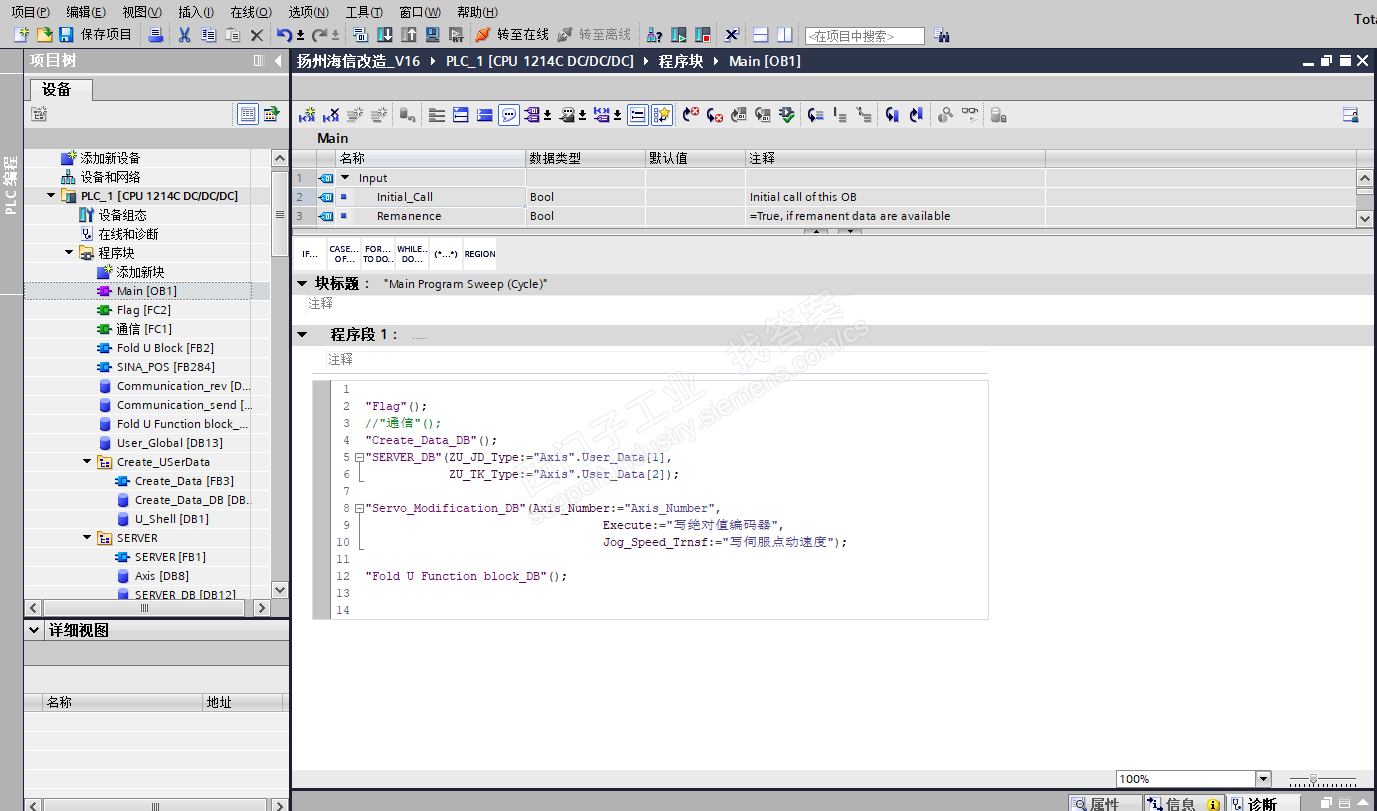Open the 工具(T) menu
The image size is (1377, 811).
pyautogui.click(x=364, y=12)
